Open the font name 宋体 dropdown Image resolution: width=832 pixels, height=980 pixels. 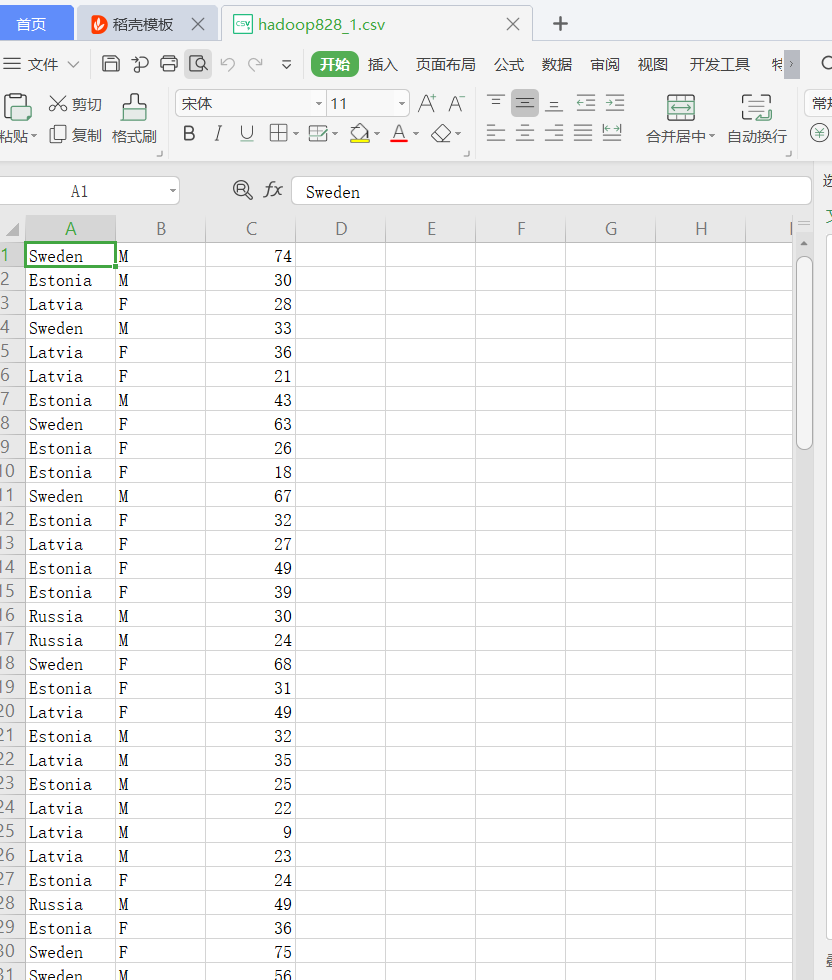click(319, 104)
